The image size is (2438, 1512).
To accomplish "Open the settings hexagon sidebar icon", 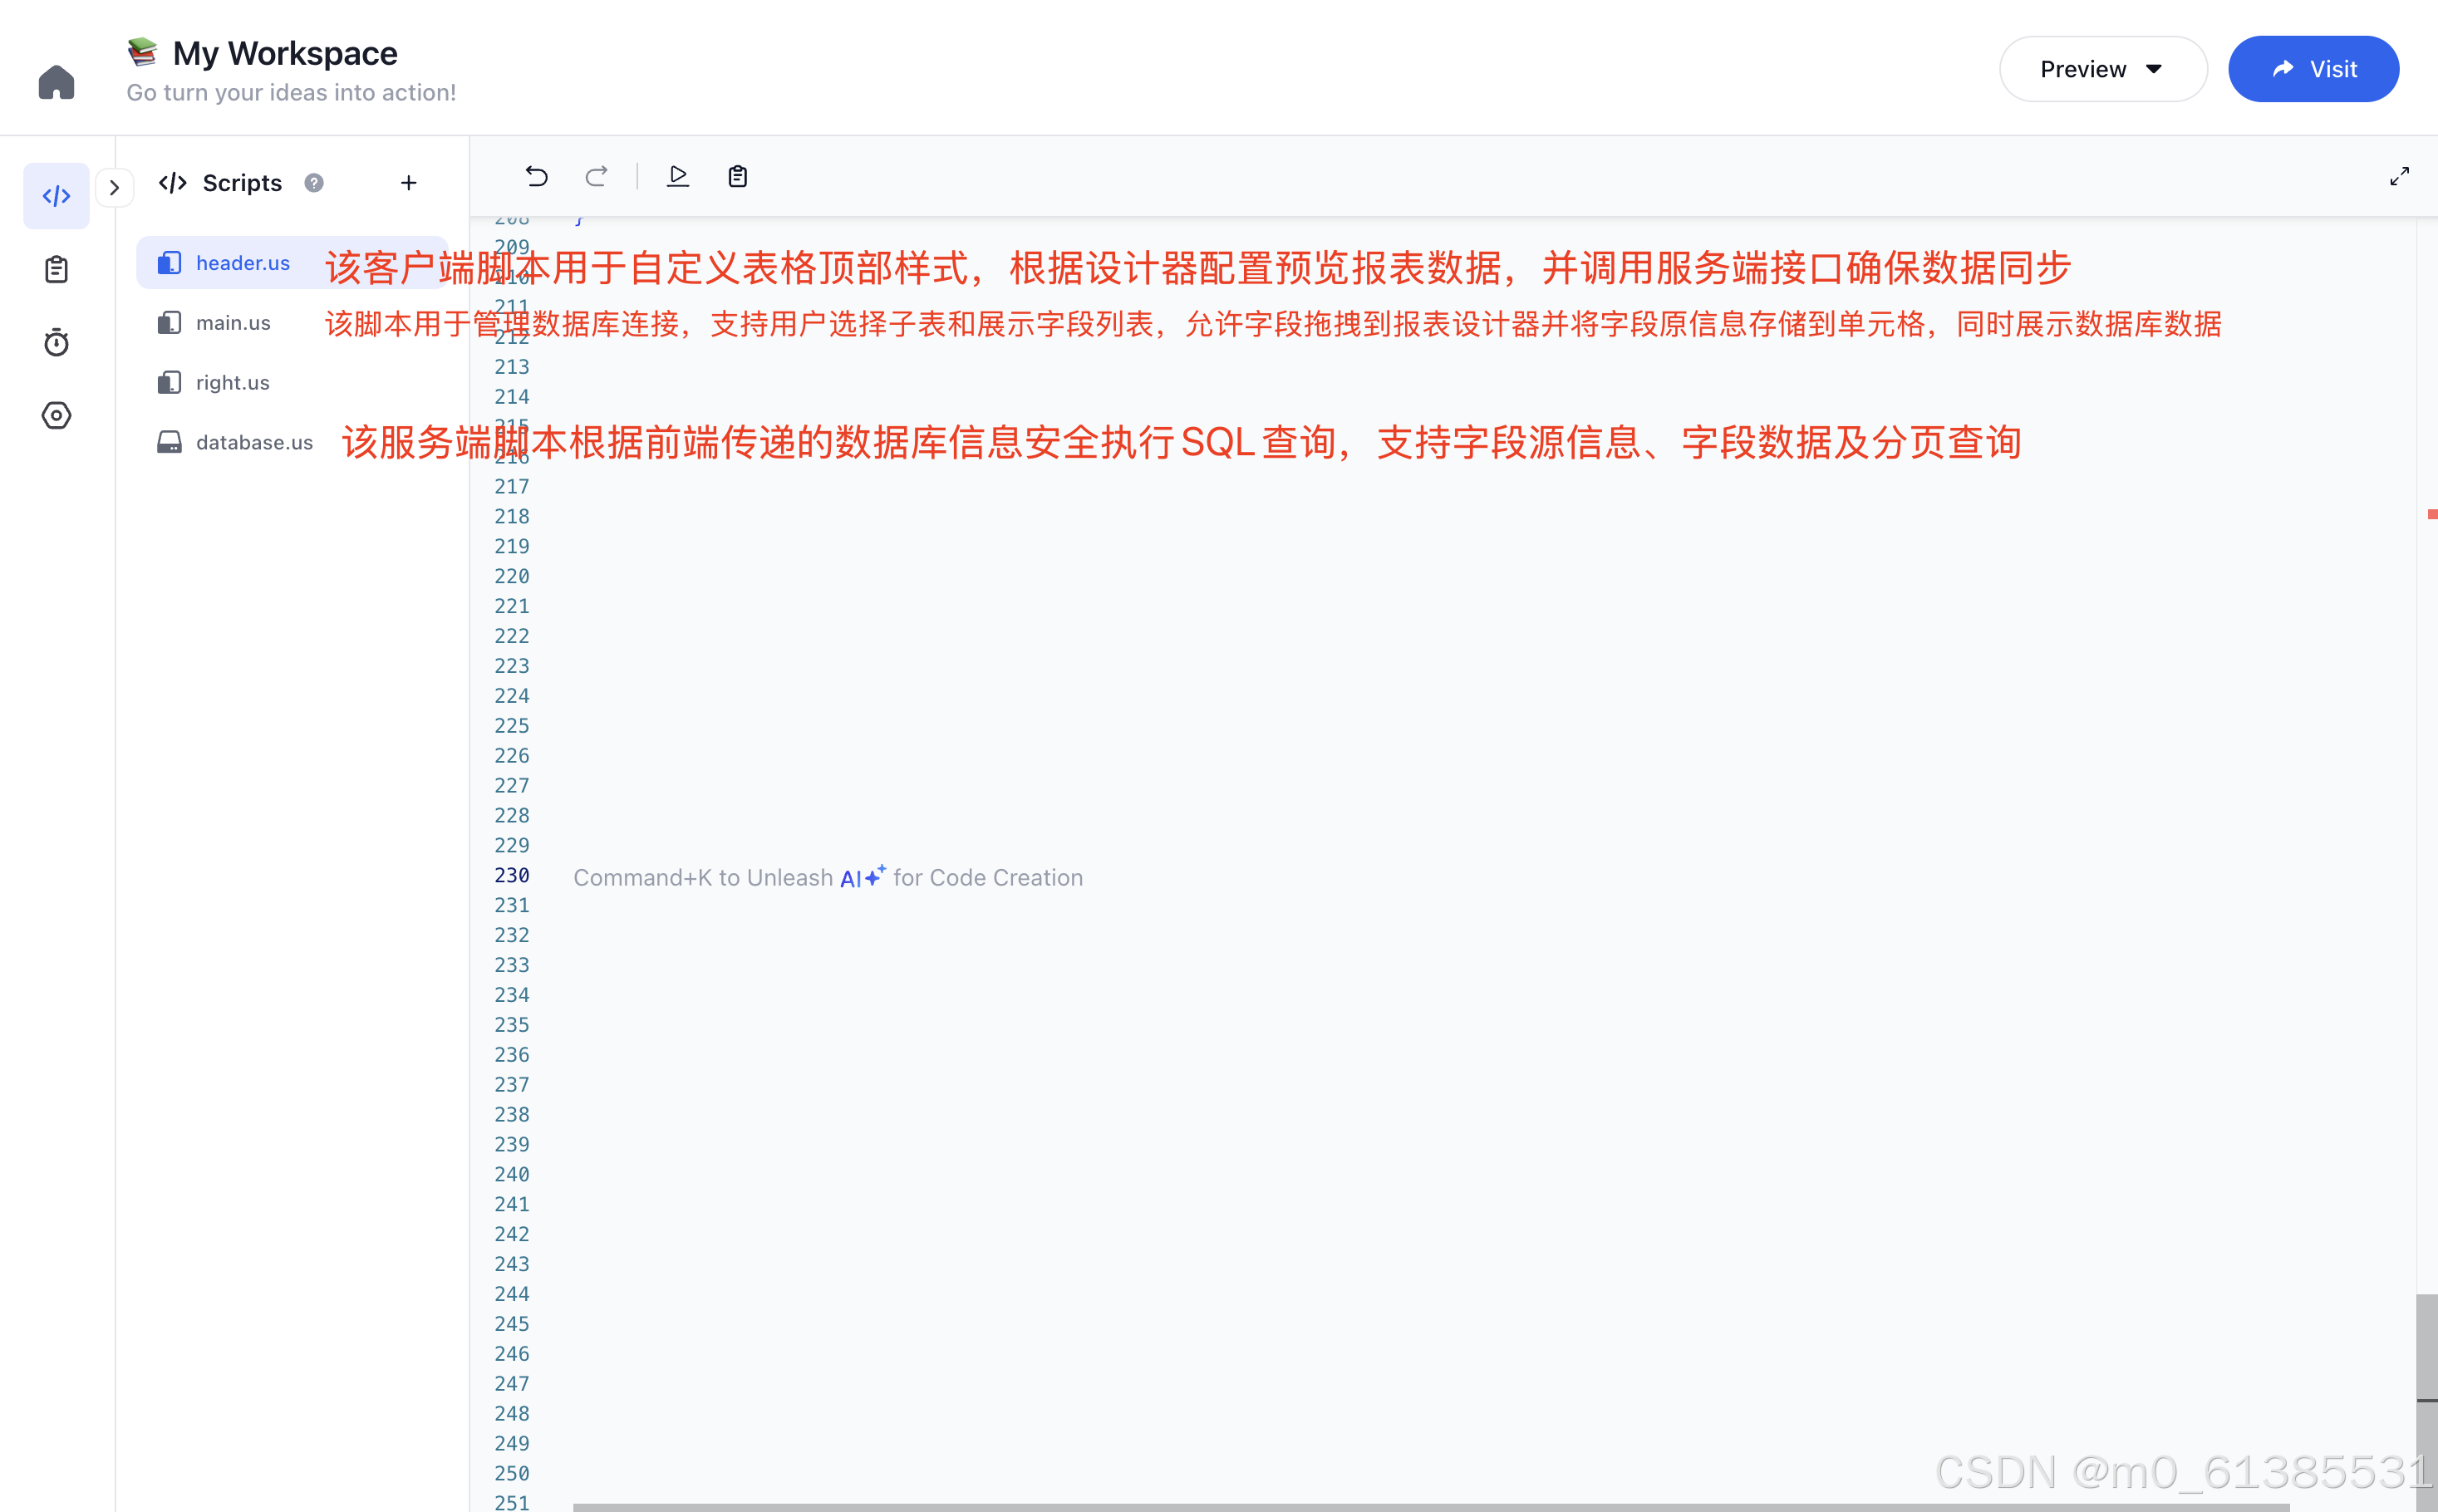I will point(56,415).
